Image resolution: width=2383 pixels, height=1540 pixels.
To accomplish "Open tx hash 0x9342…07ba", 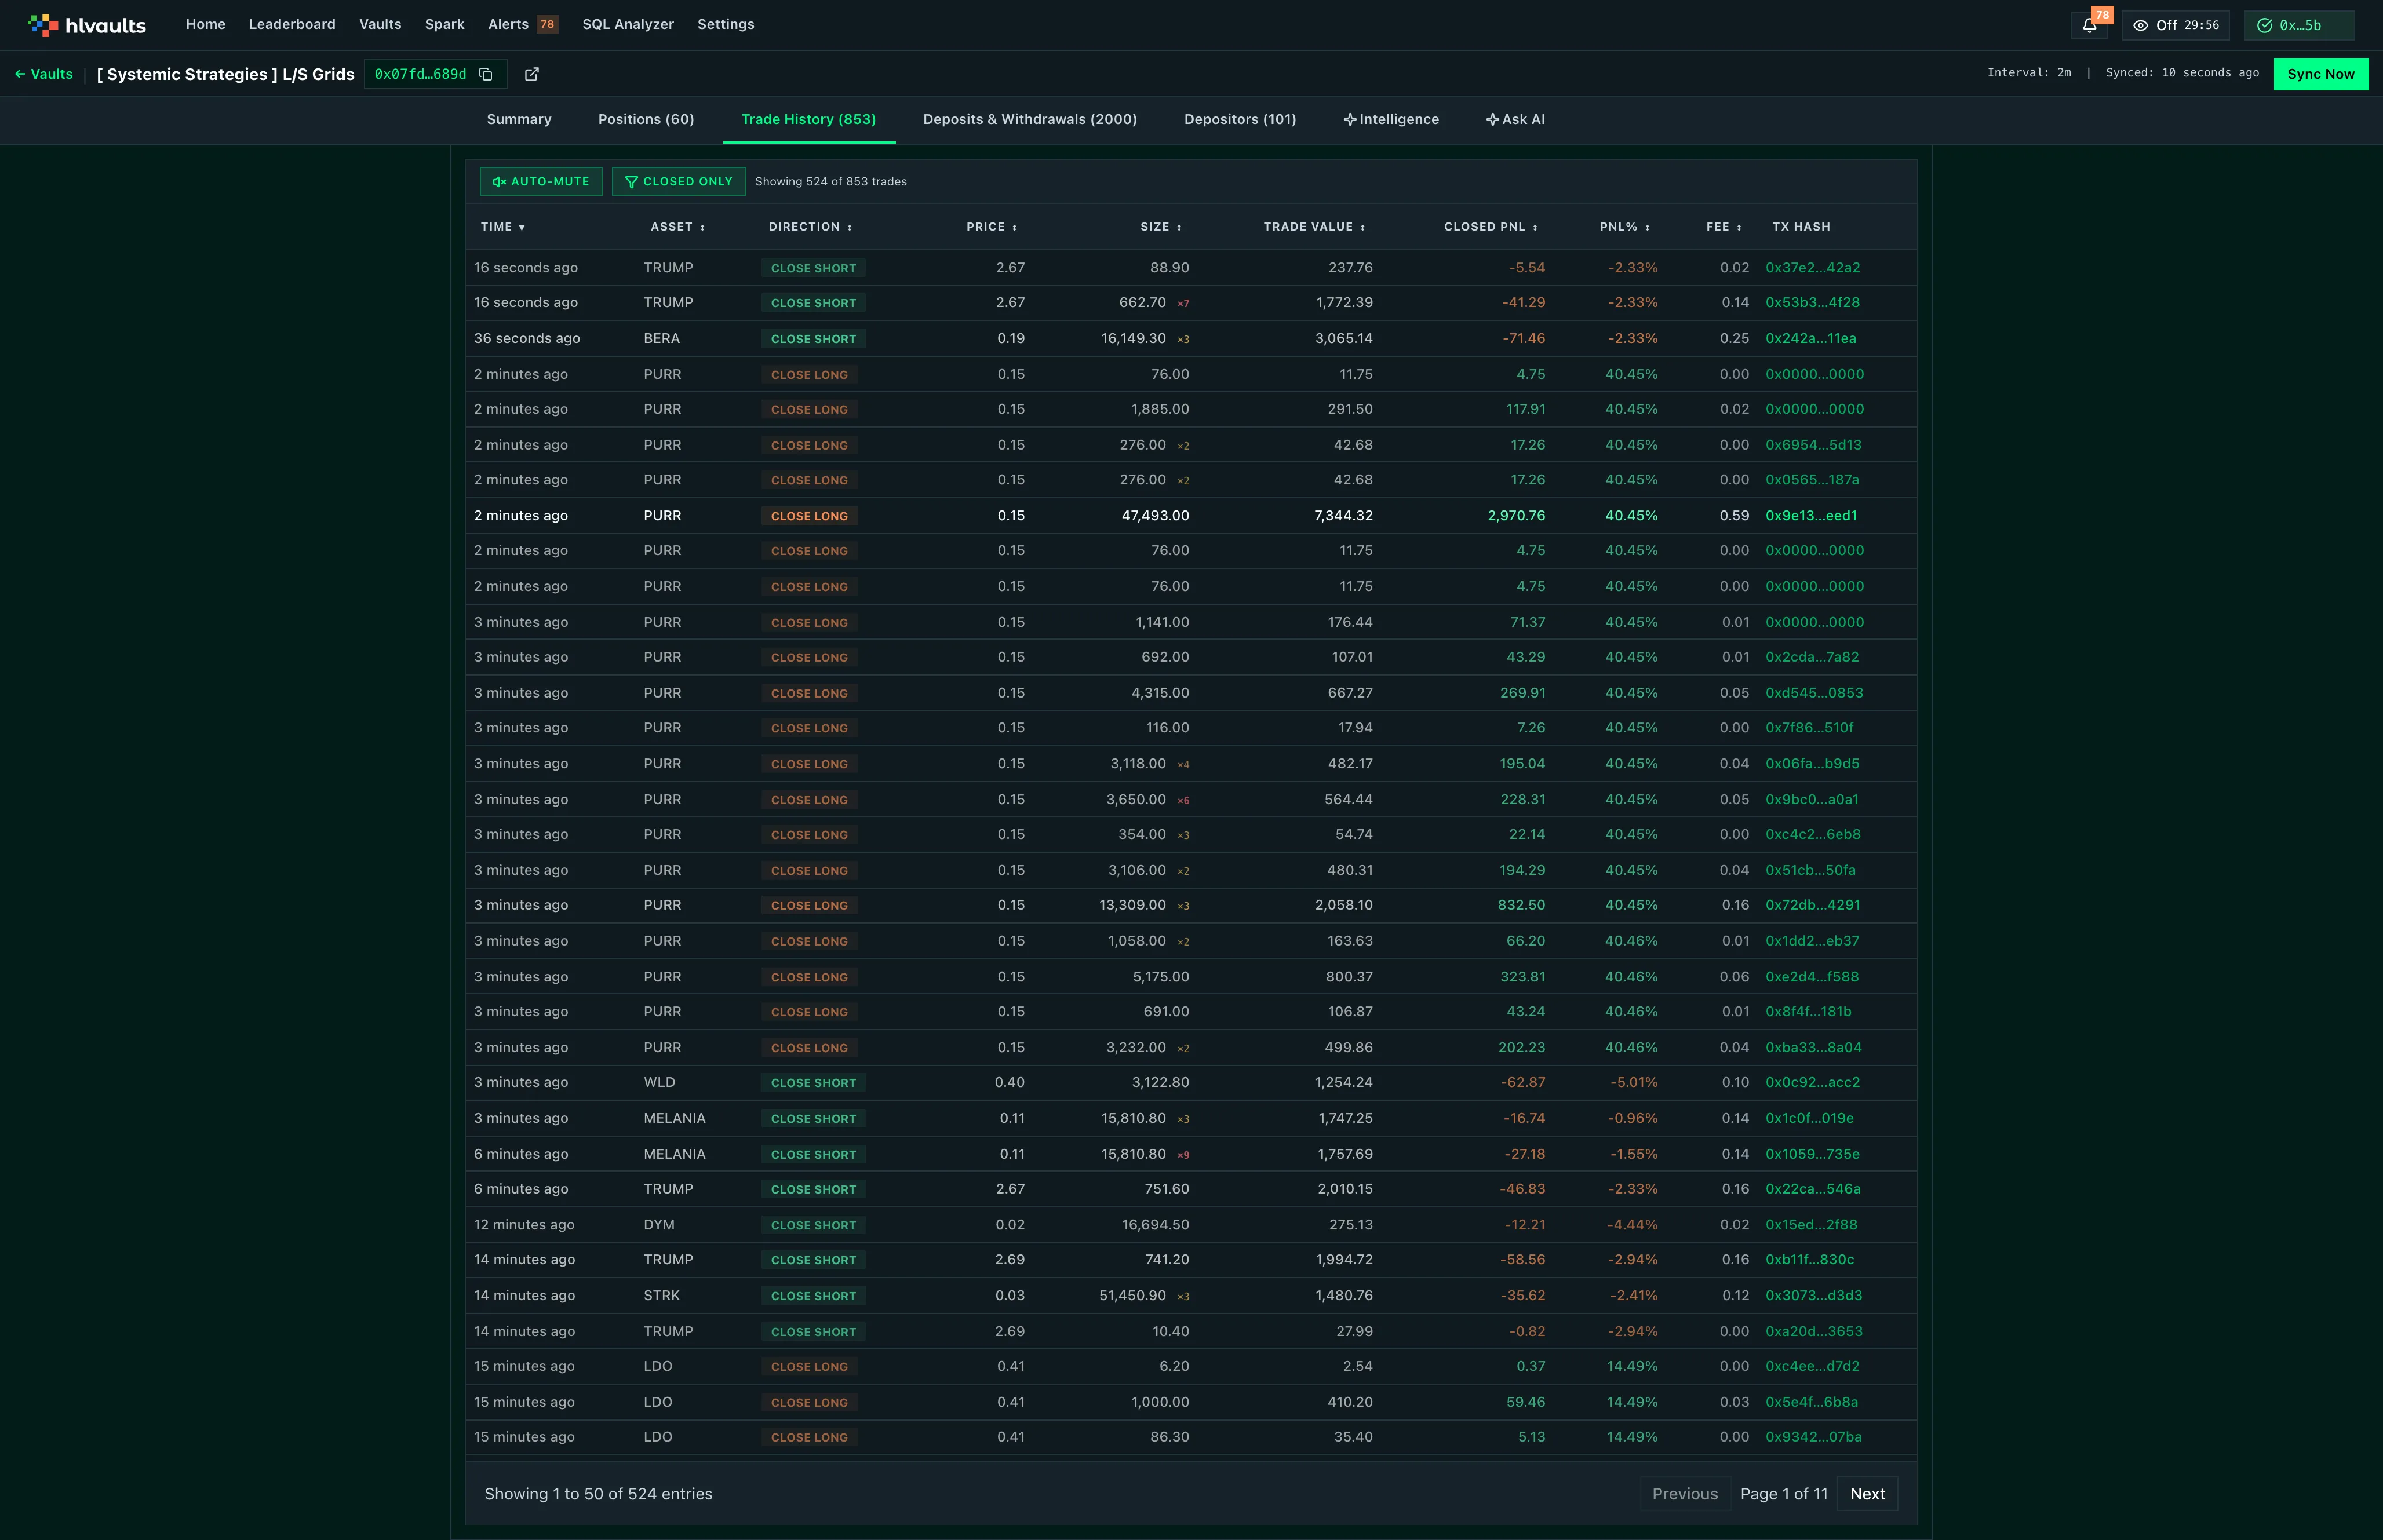I will click(x=1813, y=1437).
